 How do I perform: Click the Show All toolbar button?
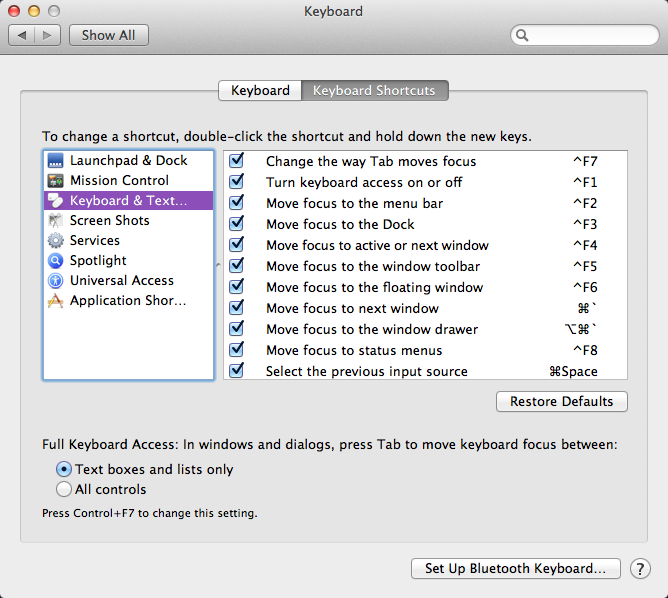[x=108, y=35]
